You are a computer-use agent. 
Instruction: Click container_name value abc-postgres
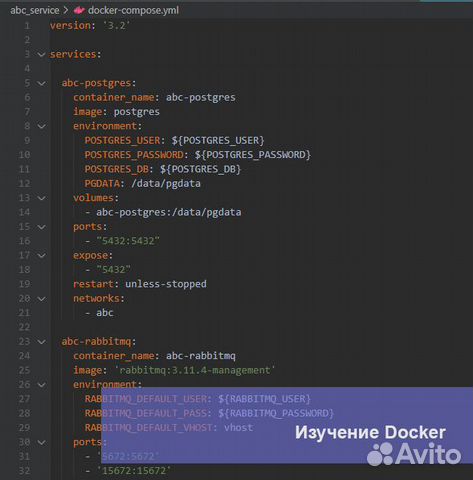[x=201, y=97]
